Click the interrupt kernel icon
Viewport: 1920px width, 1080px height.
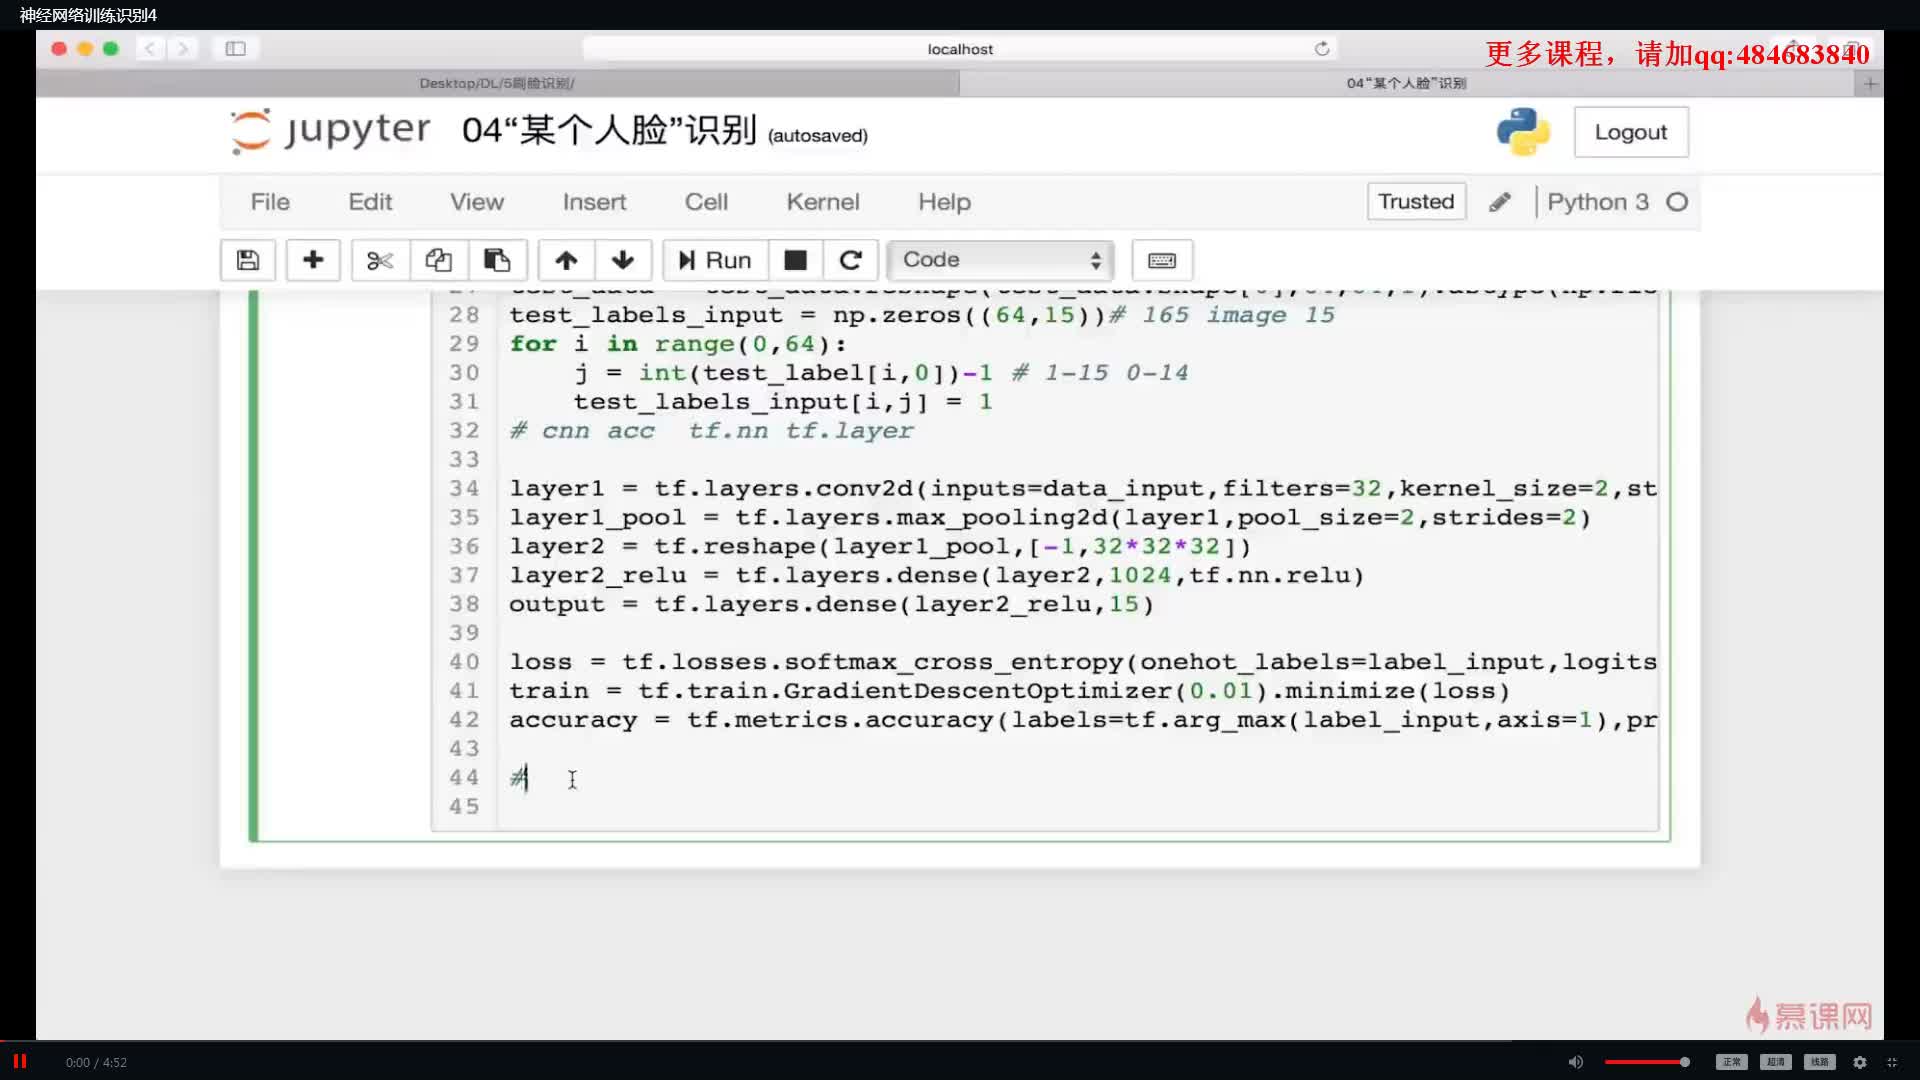(x=794, y=260)
